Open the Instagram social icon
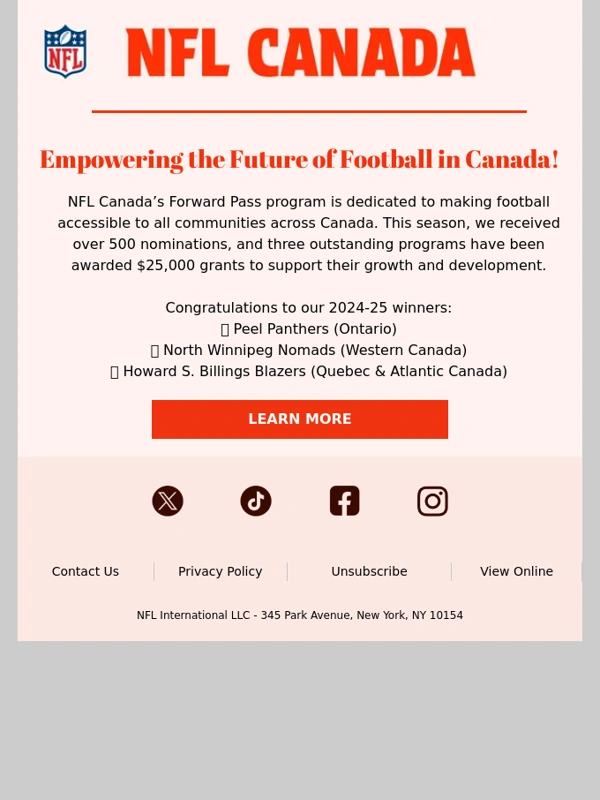Screen dimensions: 600x800 [433, 501]
